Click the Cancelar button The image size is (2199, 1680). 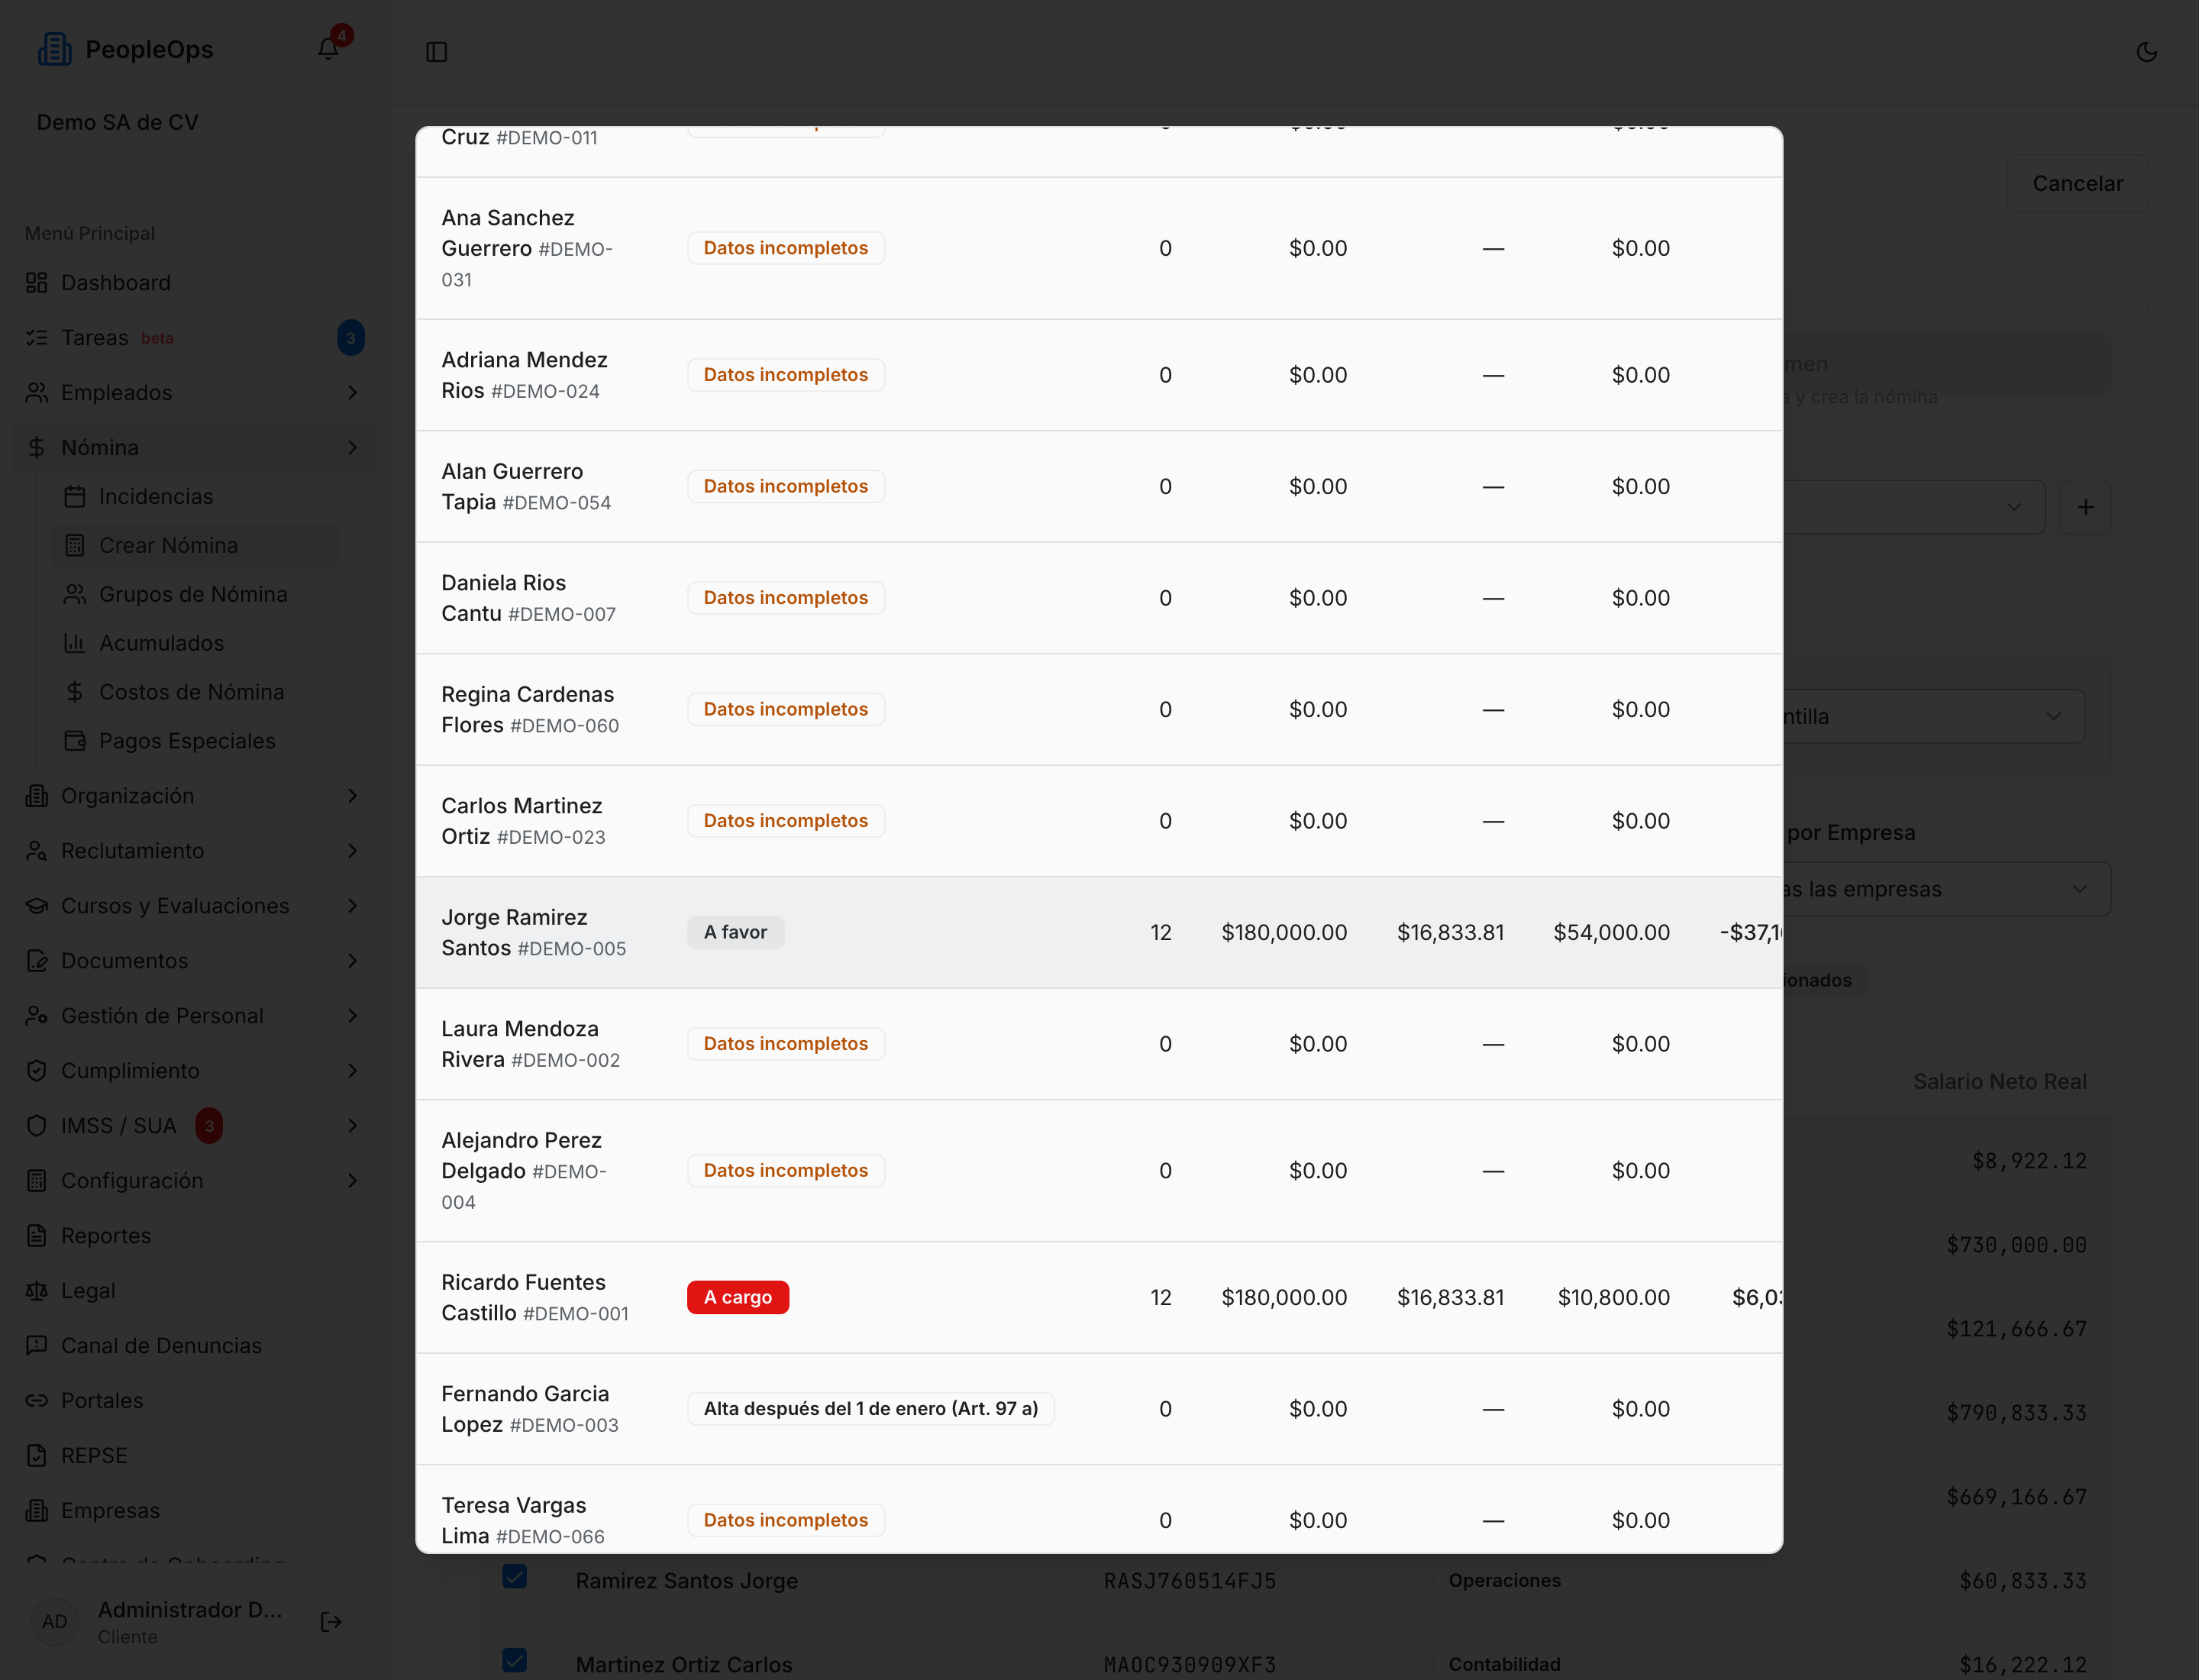tap(2077, 183)
